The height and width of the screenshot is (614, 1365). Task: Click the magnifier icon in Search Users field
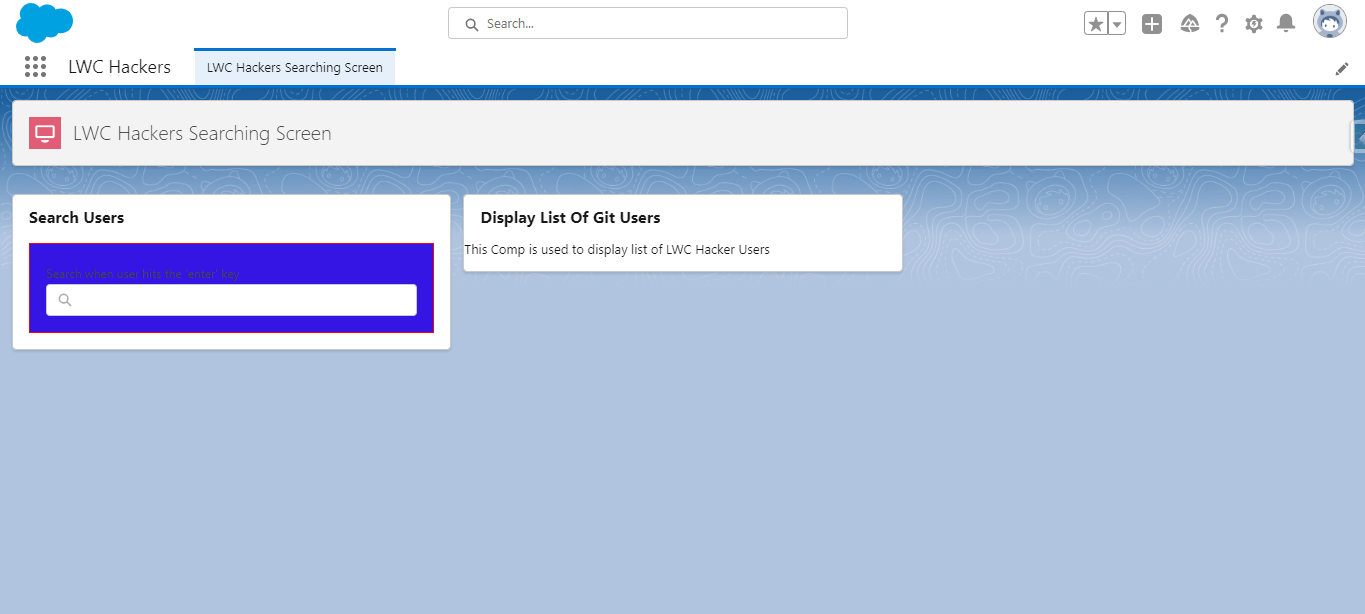tap(65, 300)
